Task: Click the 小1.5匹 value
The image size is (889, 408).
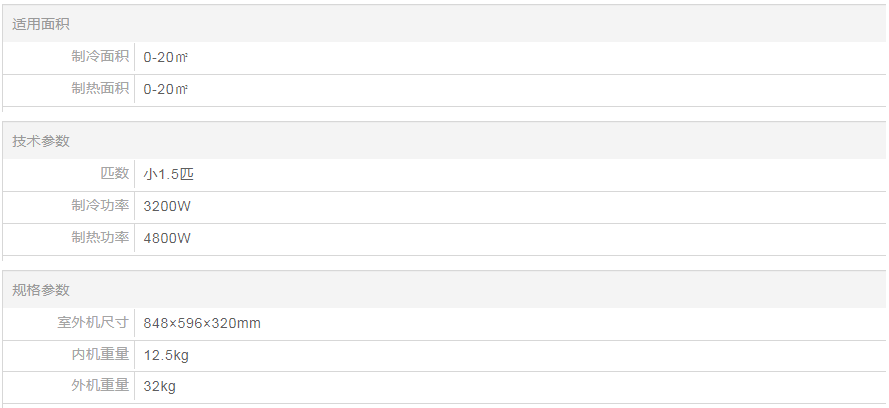Action: (x=168, y=175)
